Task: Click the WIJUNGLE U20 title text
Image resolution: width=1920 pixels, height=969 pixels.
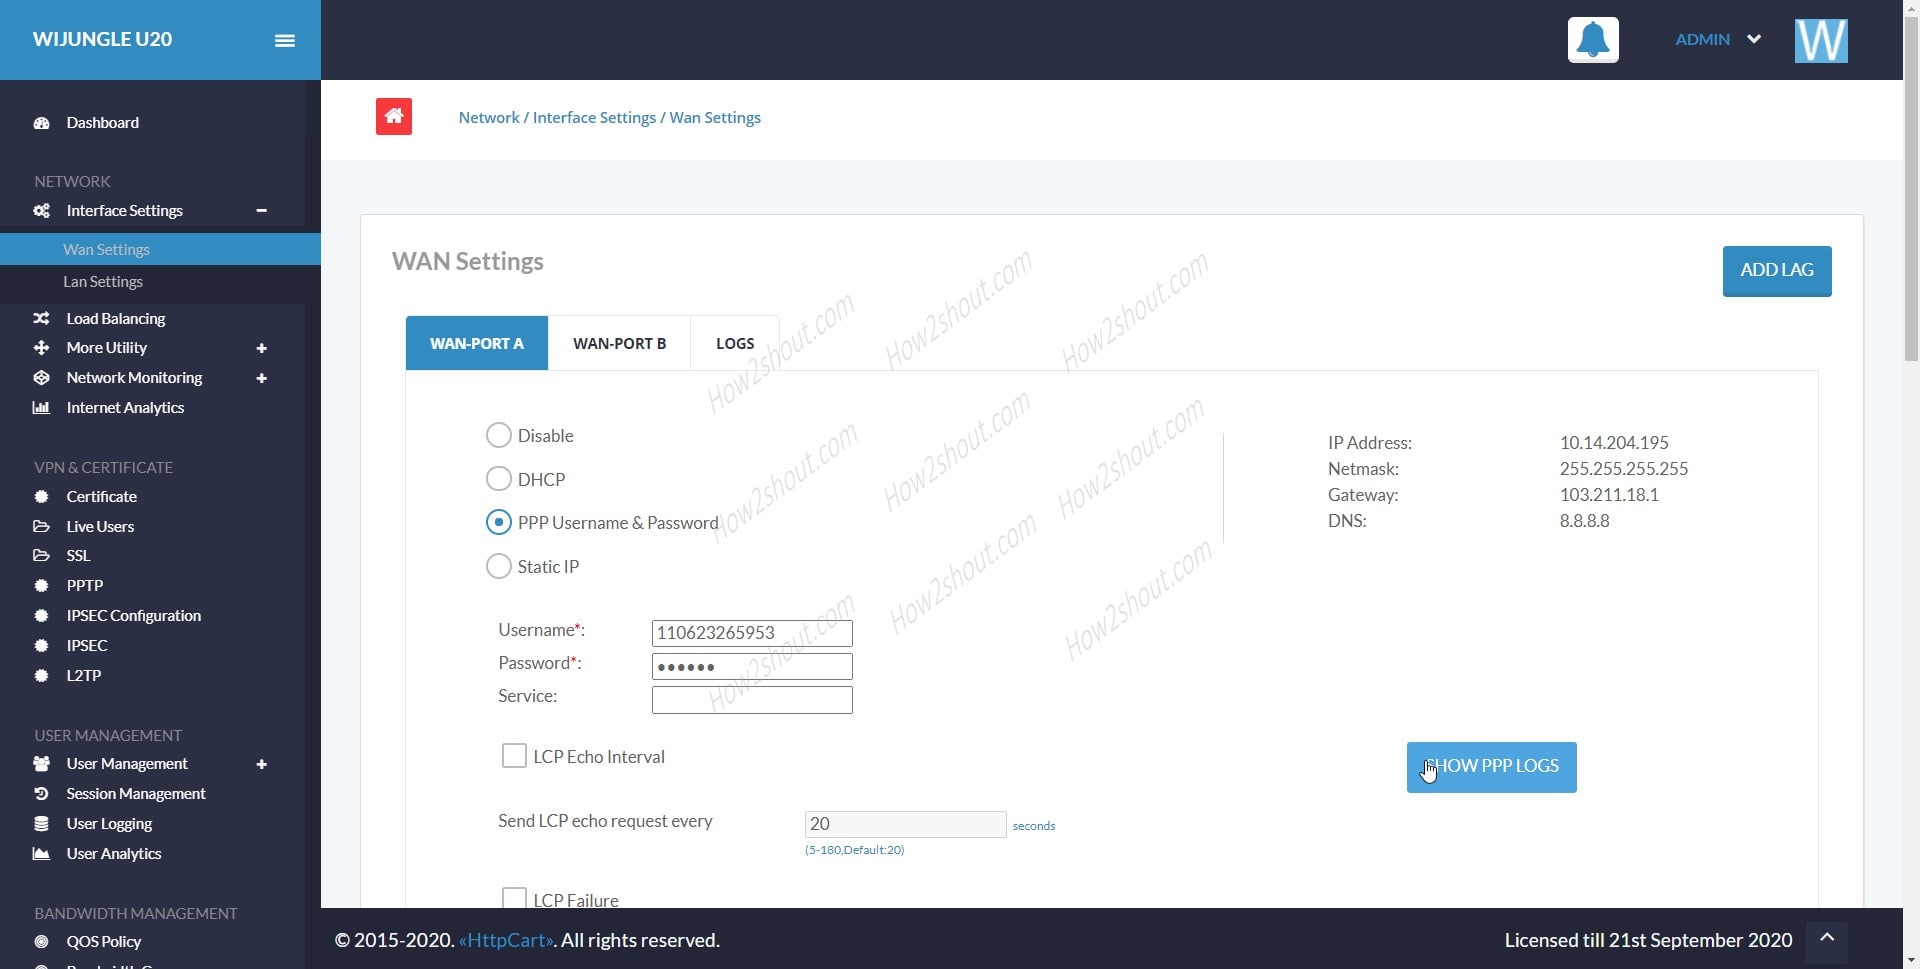Action: (x=102, y=39)
